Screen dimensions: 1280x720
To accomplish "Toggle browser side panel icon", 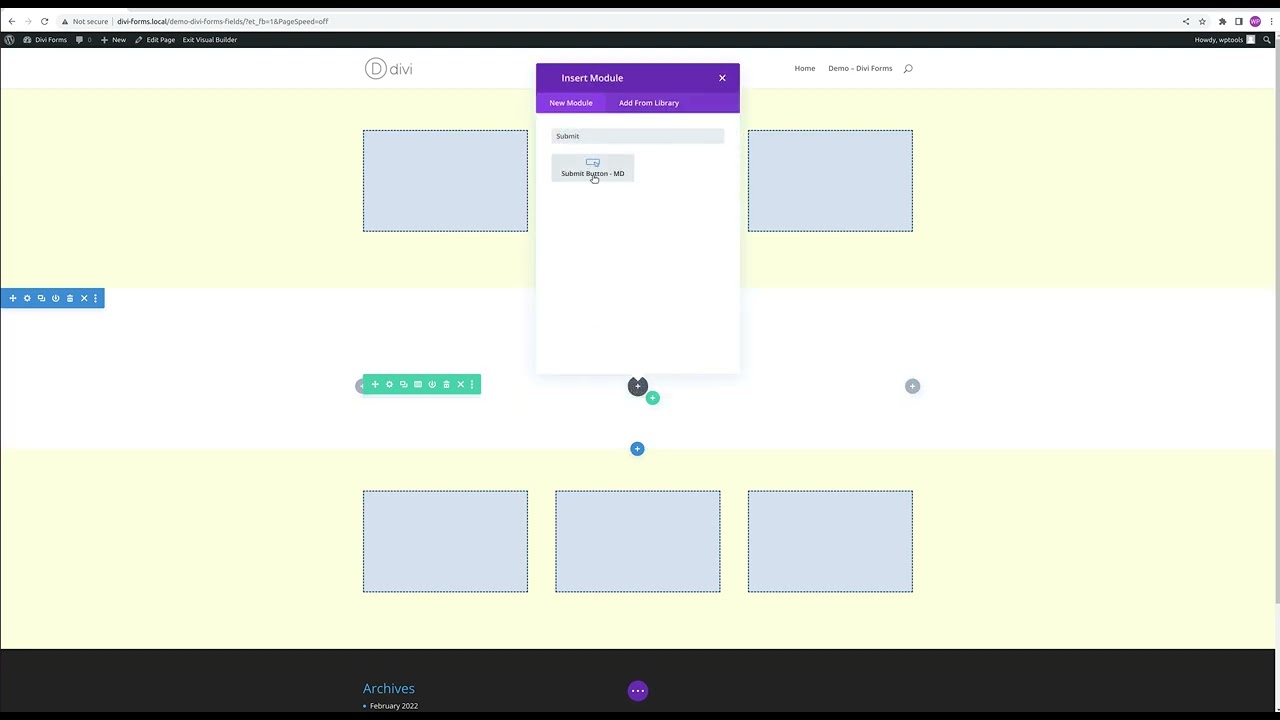I will pos(1238,21).
